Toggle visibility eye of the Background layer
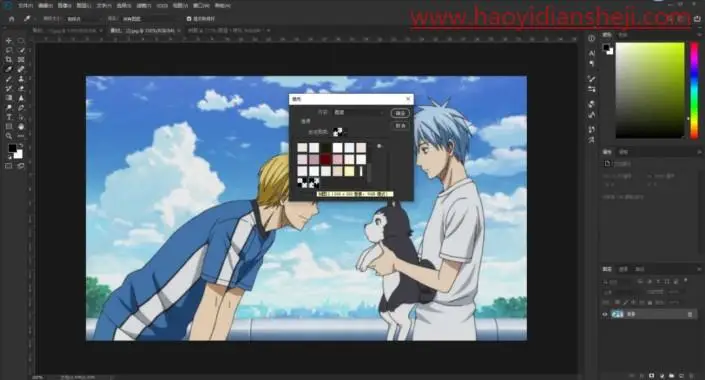 pos(605,314)
